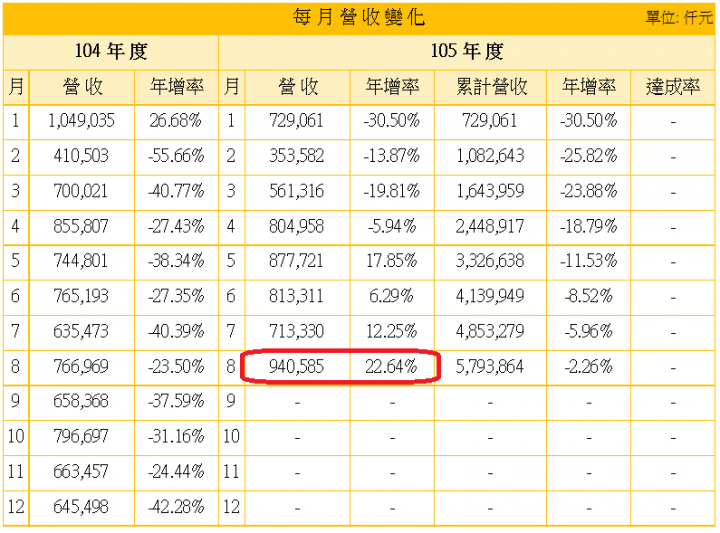Click the 達成率 column header

click(673, 87)
